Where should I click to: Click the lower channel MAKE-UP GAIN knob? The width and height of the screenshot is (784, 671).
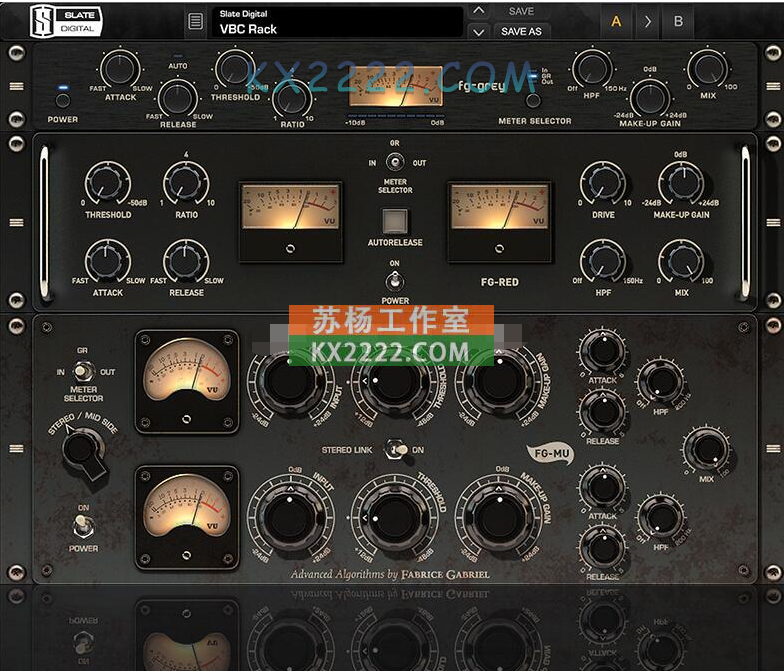499,516
